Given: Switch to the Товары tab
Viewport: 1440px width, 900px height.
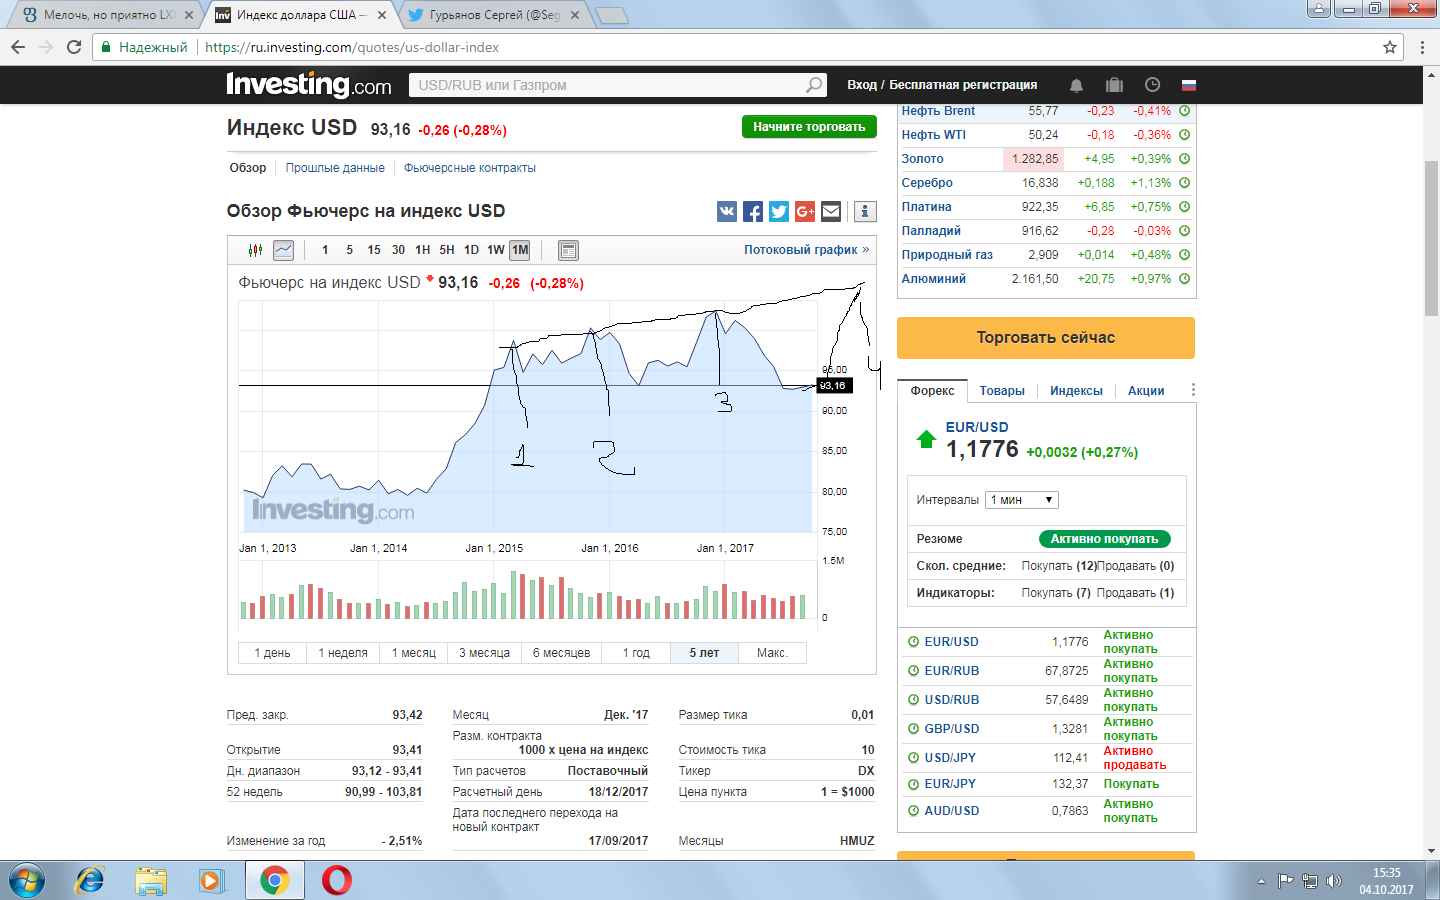Looking at the screenshot, I should [x=1002, y=391].
